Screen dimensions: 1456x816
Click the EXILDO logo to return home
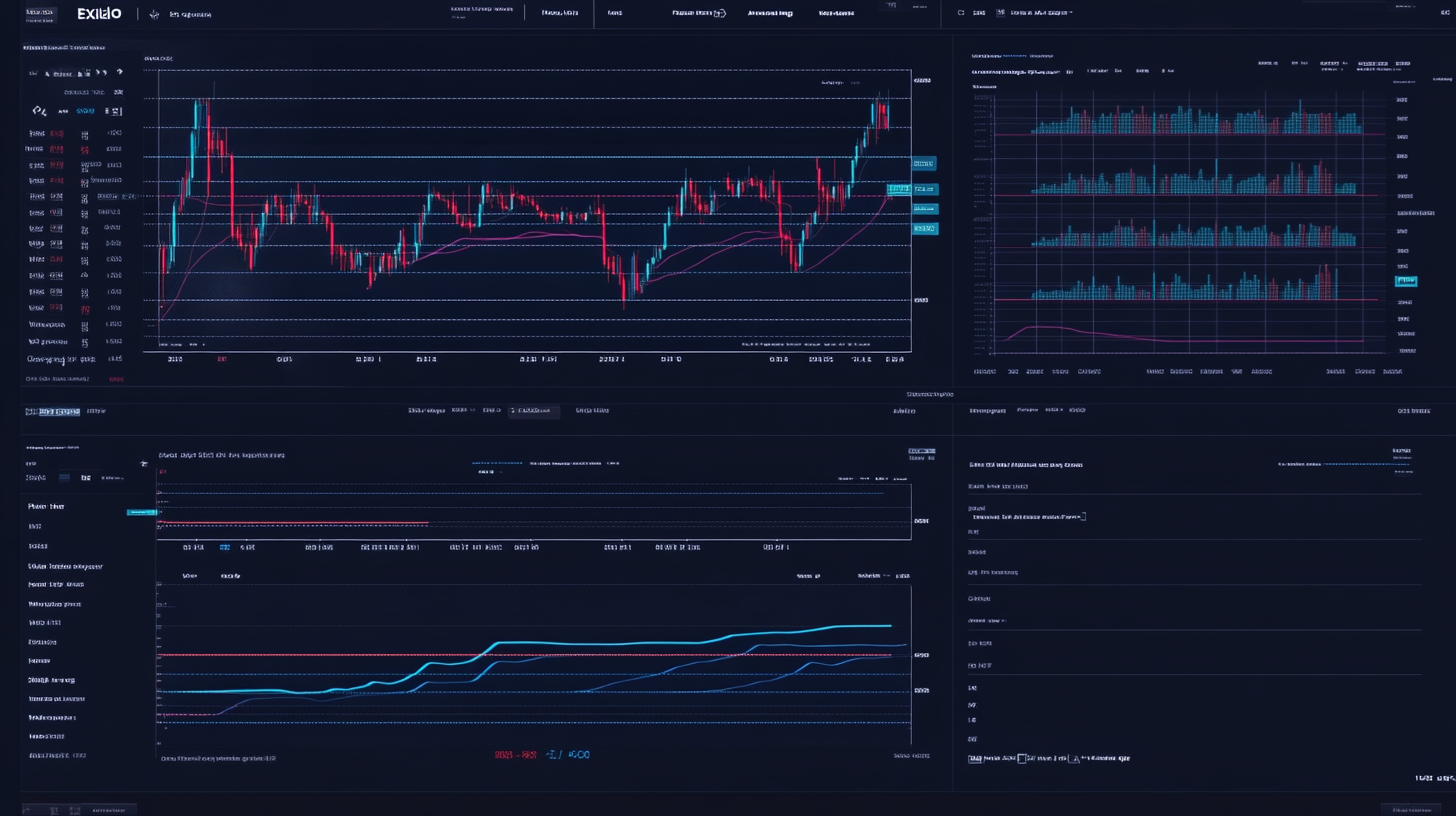99,13
